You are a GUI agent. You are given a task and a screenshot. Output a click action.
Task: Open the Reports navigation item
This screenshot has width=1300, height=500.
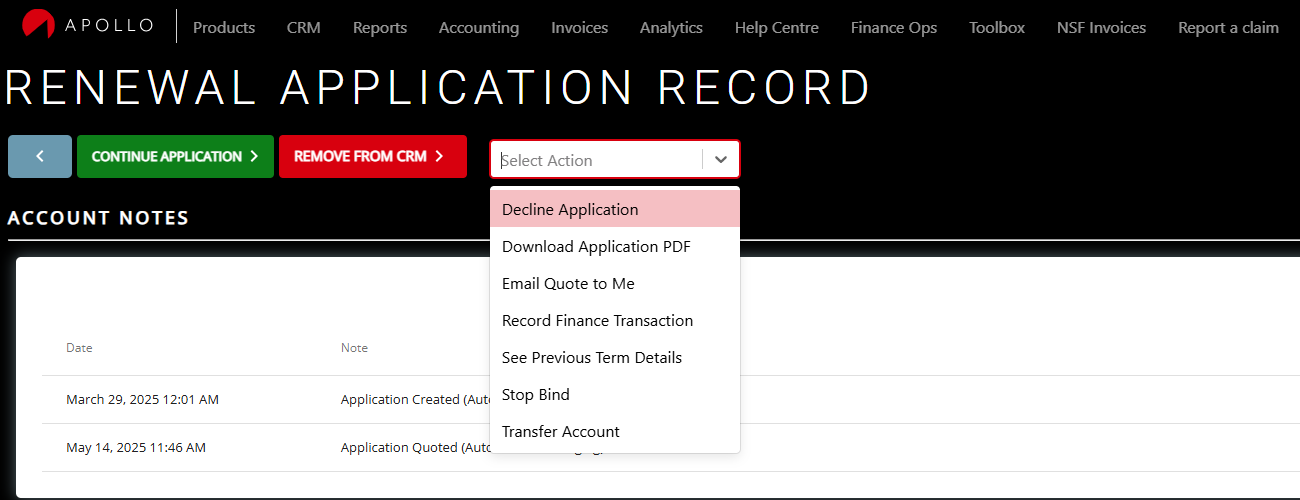tap(380, 28)
